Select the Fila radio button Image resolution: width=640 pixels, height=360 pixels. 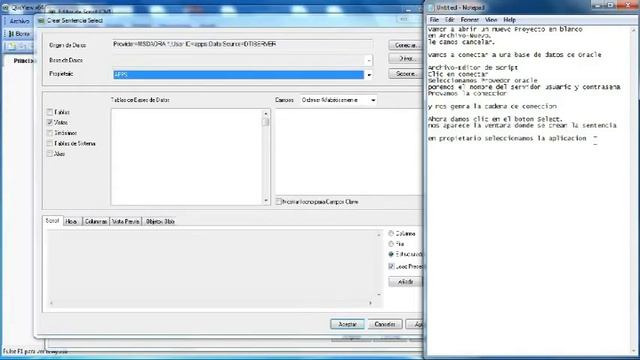click(391, 244)
